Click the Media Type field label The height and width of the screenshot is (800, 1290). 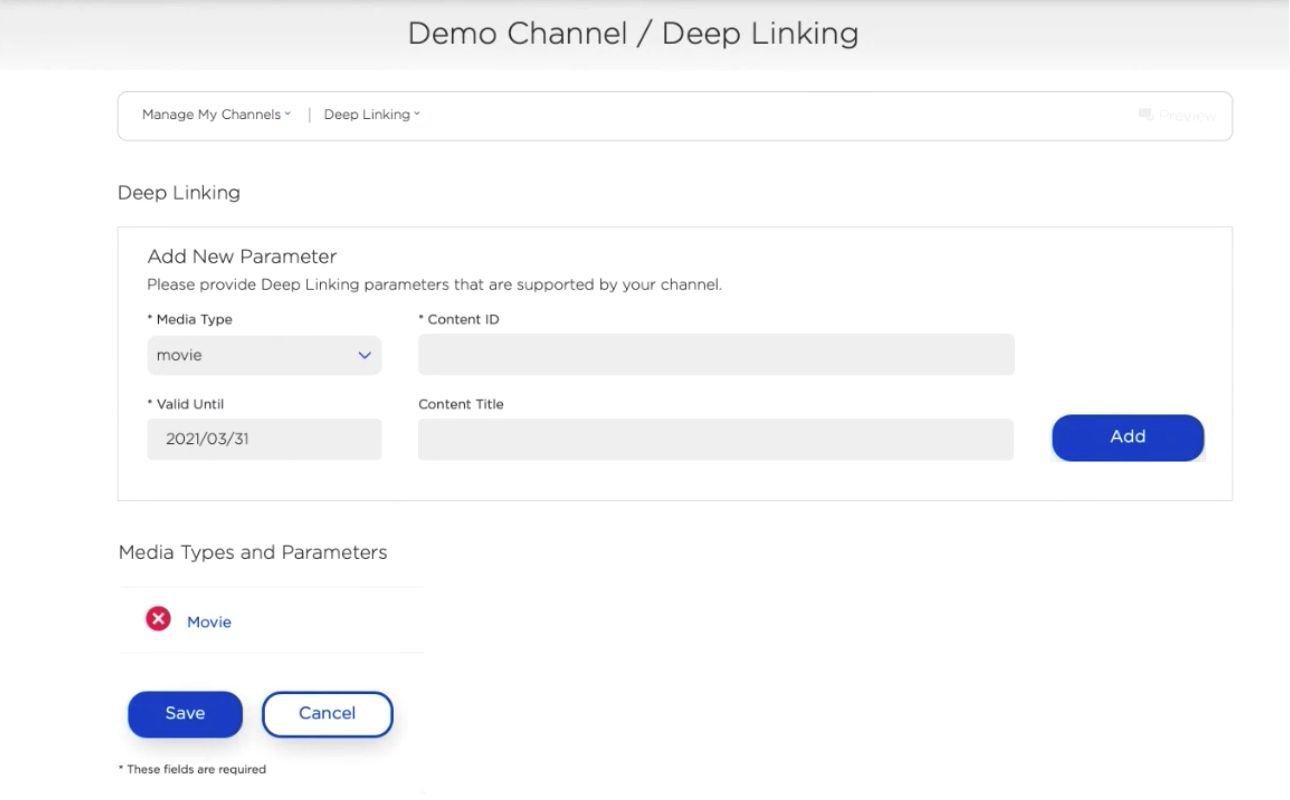[x=189, y=320]
